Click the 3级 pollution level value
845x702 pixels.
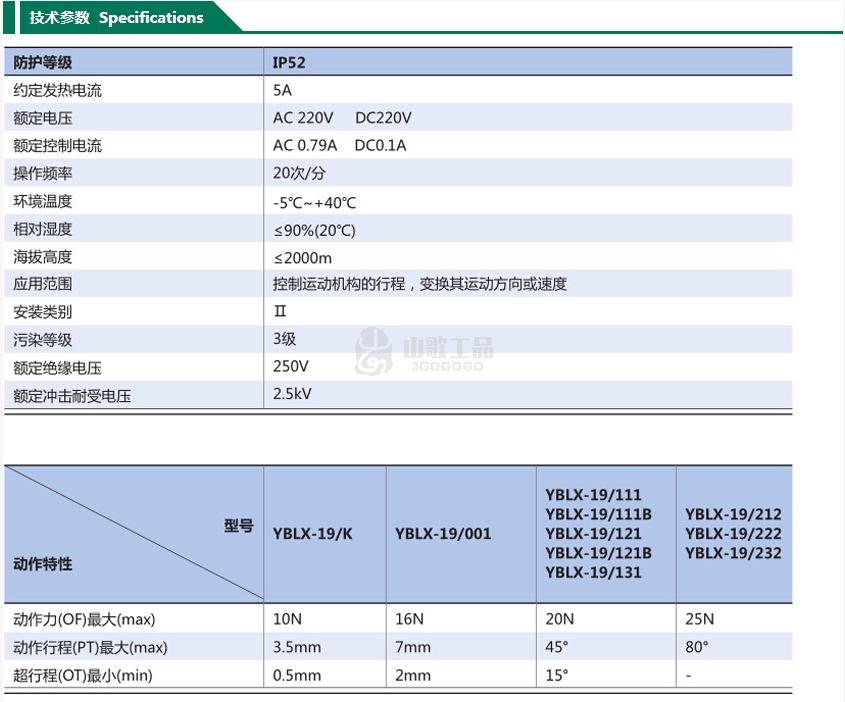point(285,339)
